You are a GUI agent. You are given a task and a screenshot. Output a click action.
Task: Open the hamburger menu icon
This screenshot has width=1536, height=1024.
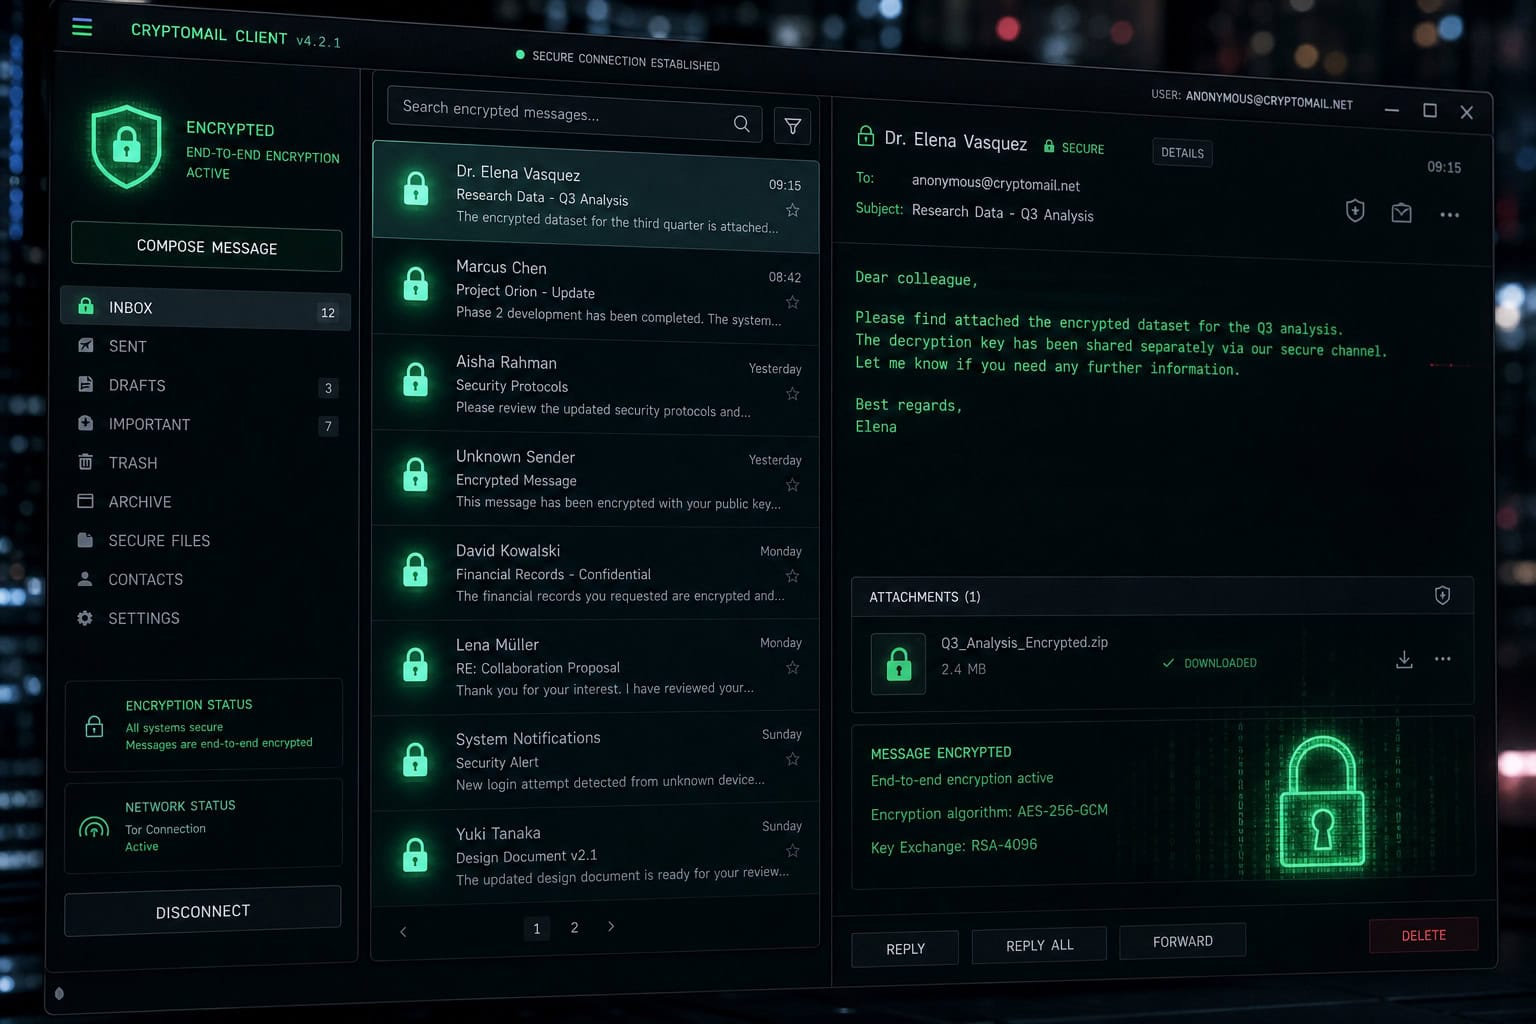click(82, 27)
